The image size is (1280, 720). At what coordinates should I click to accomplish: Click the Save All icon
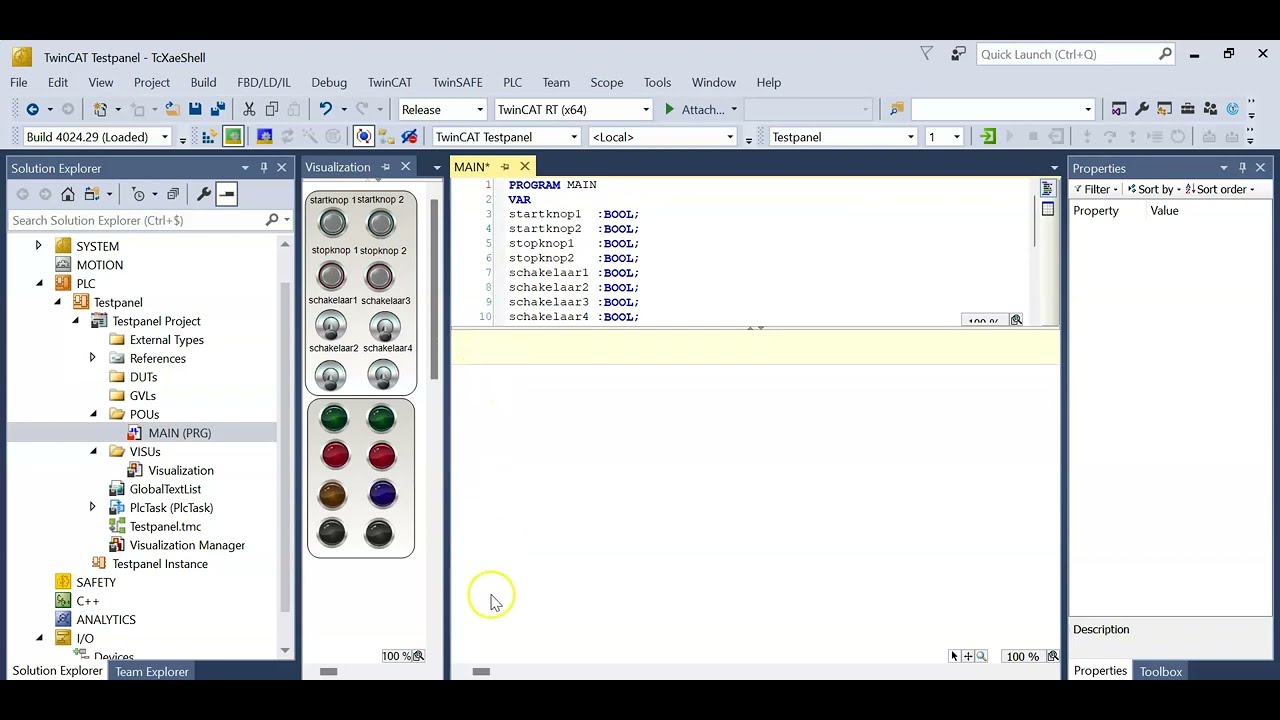coord(218,109)
